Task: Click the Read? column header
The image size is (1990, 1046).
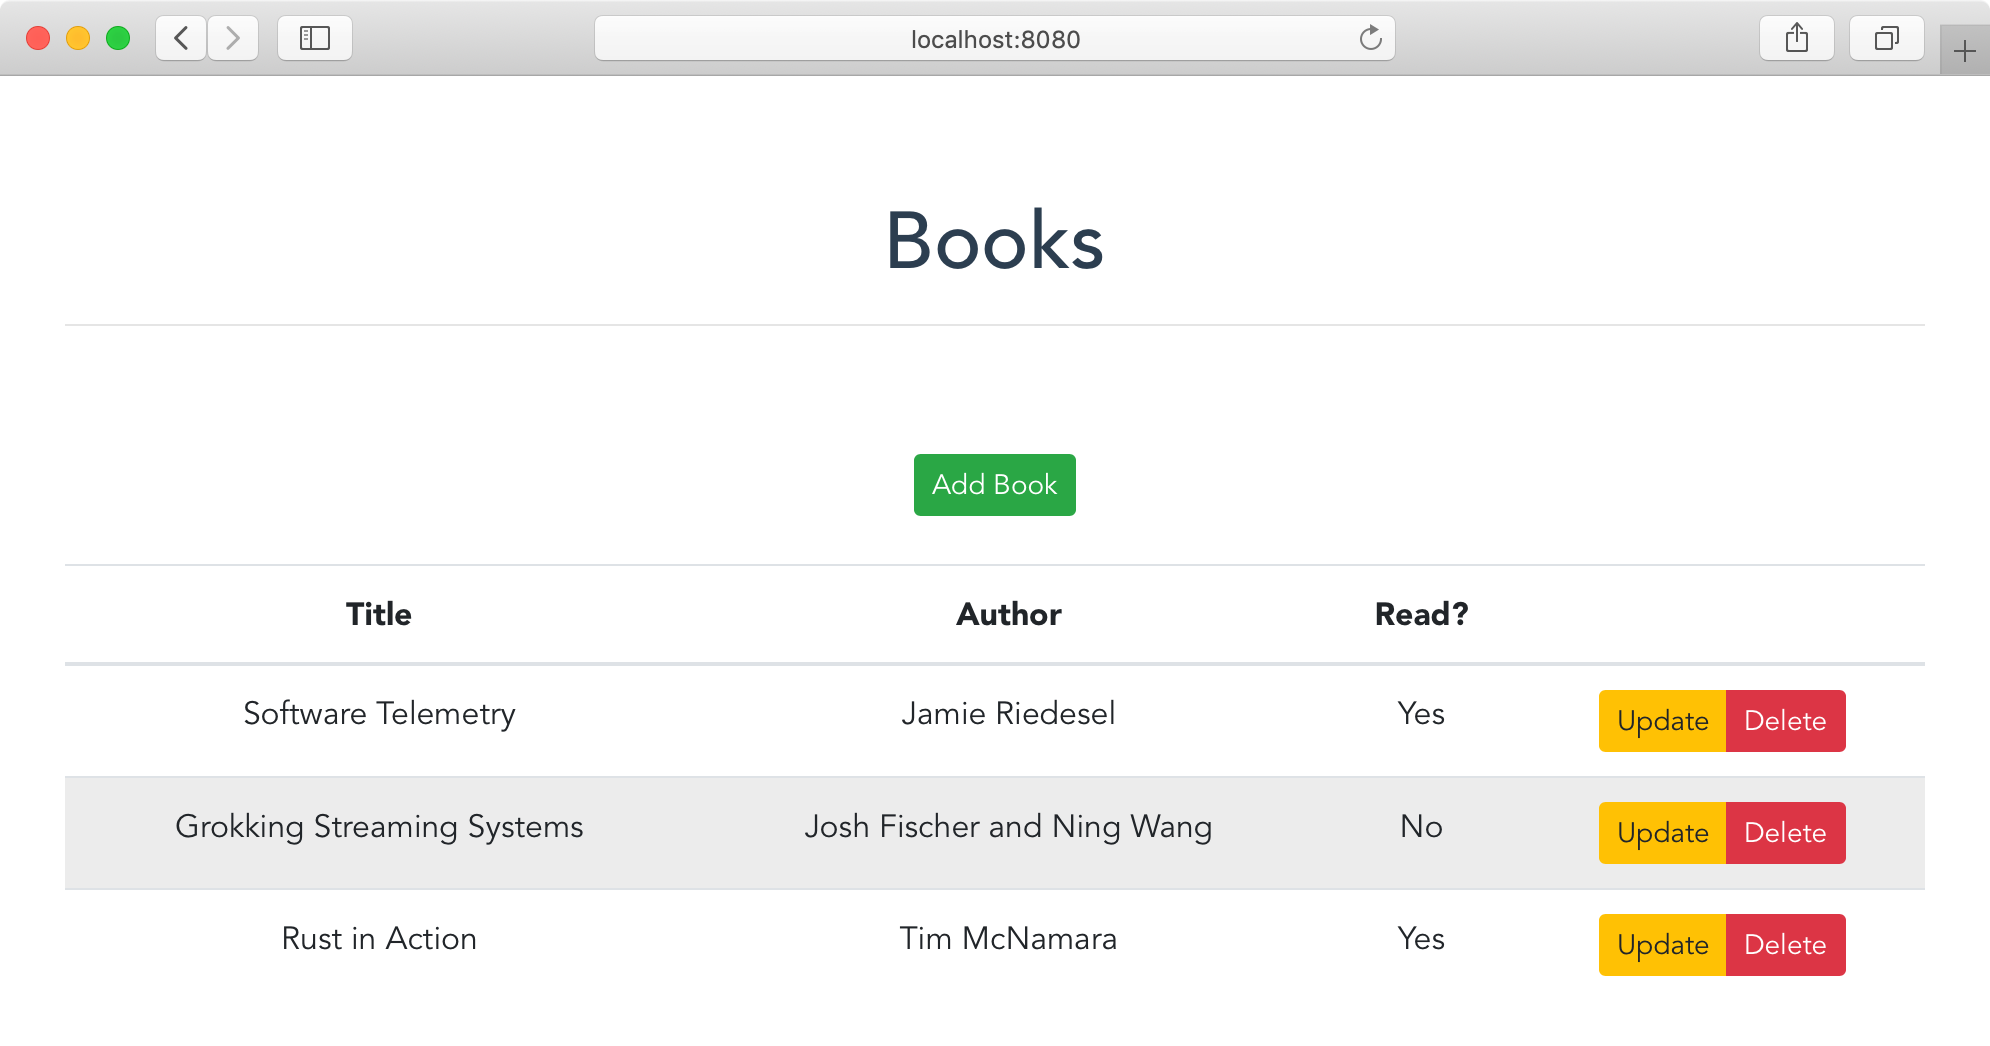Action: pyautogui.click(x=1421, y=614)
